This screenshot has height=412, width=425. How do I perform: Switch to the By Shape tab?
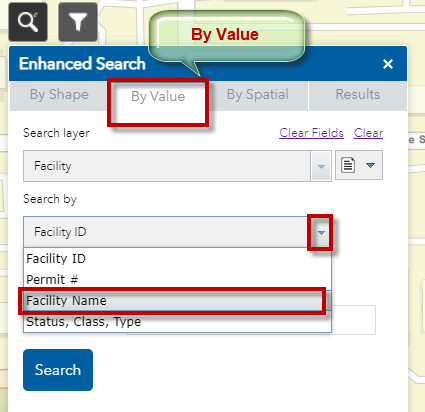click(x=59, y=95)
